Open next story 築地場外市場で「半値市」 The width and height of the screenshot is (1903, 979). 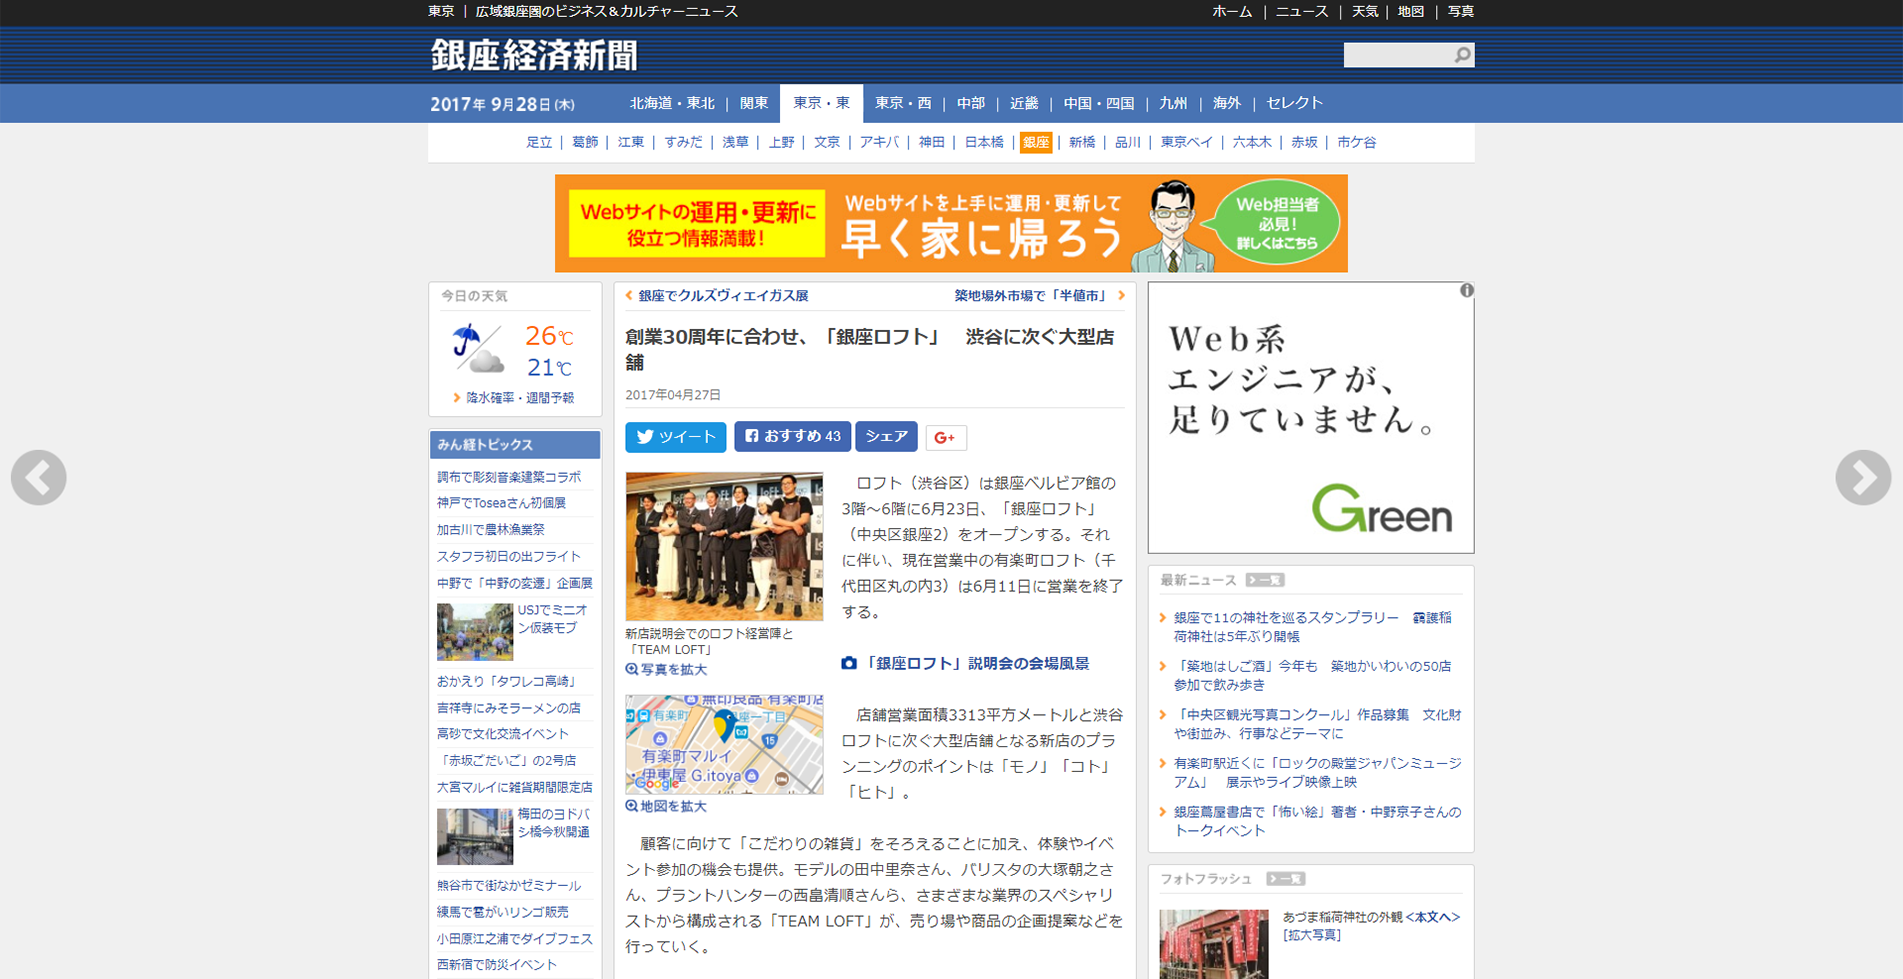click(x=1031, y=296)
